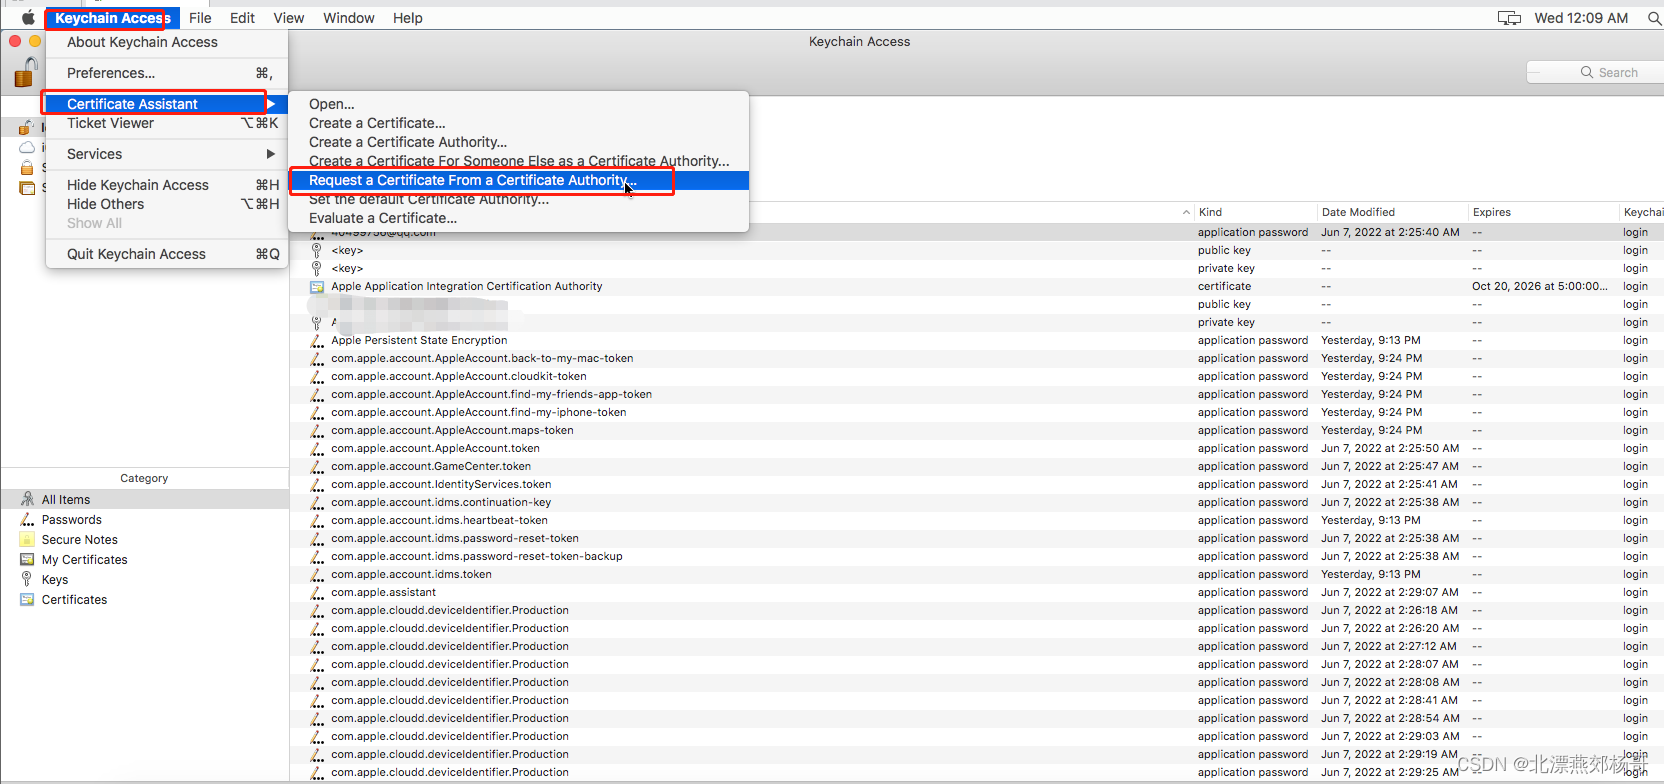Click the My Certificates category icon
The image size is (1664, 784).
(27, 559)
